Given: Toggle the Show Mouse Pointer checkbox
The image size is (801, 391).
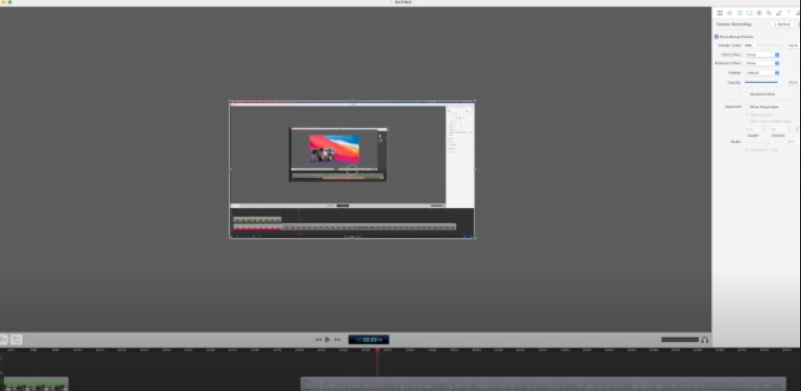Looking at the screenshot, I should pos(716,37).
